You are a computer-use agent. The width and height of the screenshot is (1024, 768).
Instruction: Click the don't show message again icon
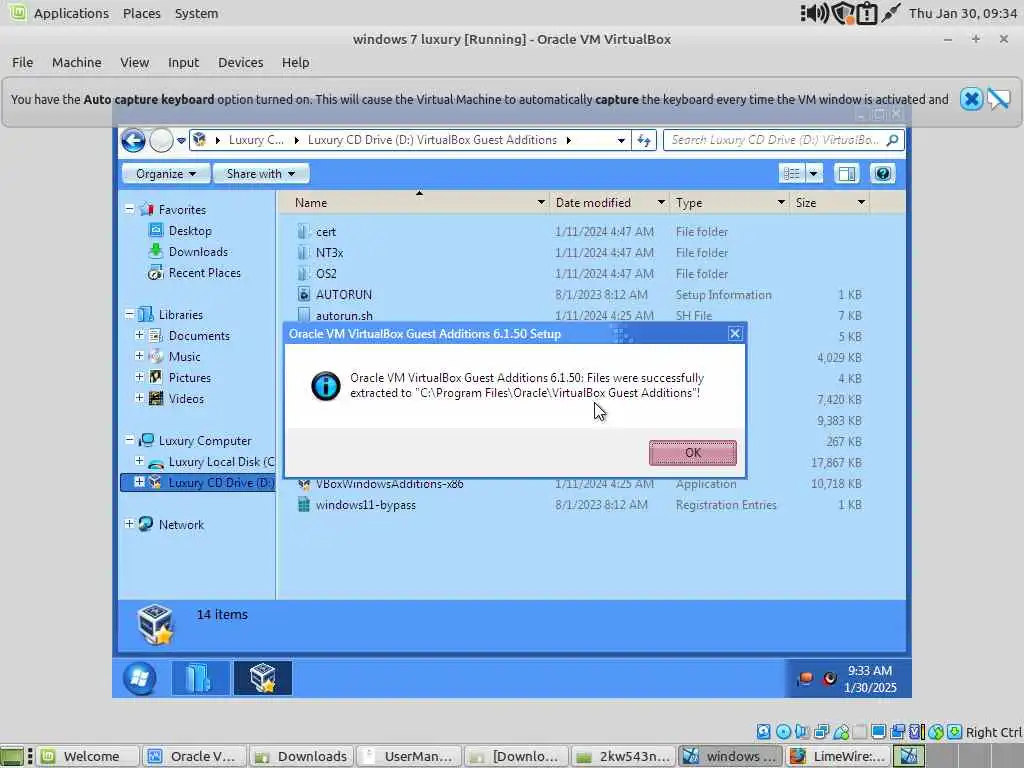999,99
